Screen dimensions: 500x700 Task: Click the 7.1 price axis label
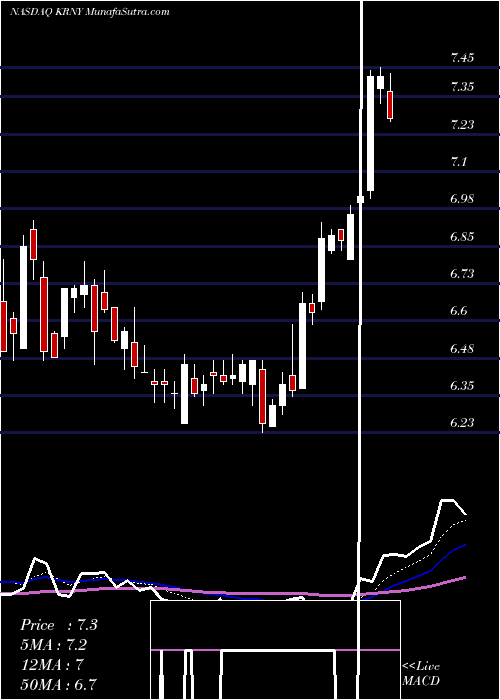click(x=458, y=162)
